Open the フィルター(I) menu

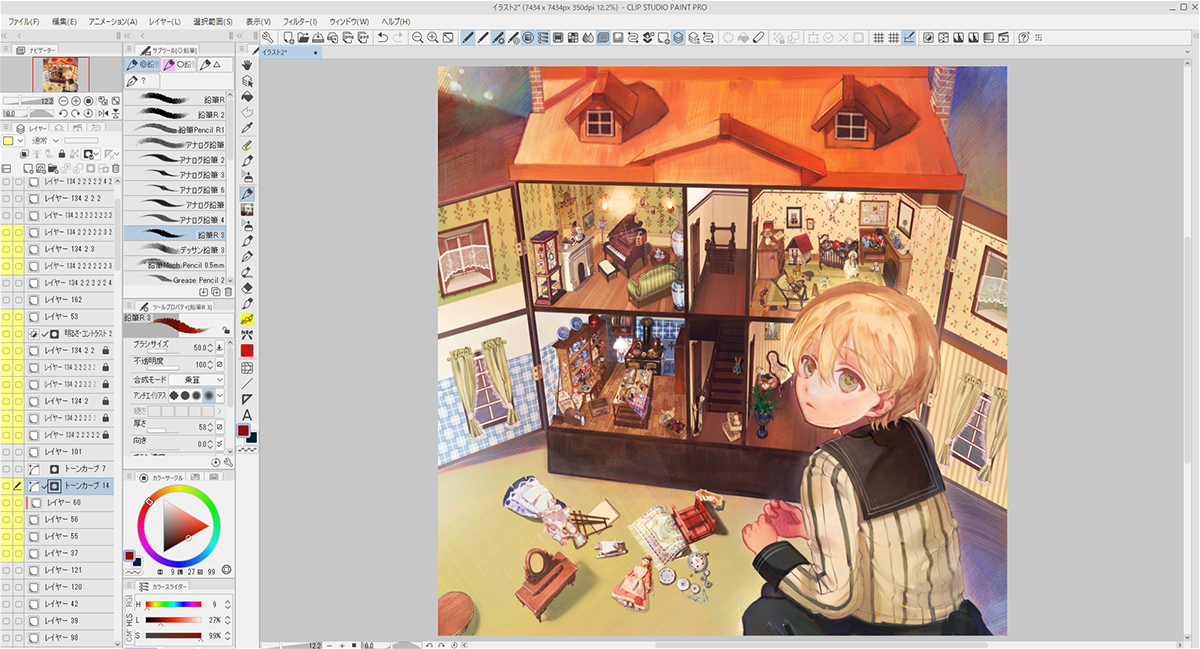[299, 21]
